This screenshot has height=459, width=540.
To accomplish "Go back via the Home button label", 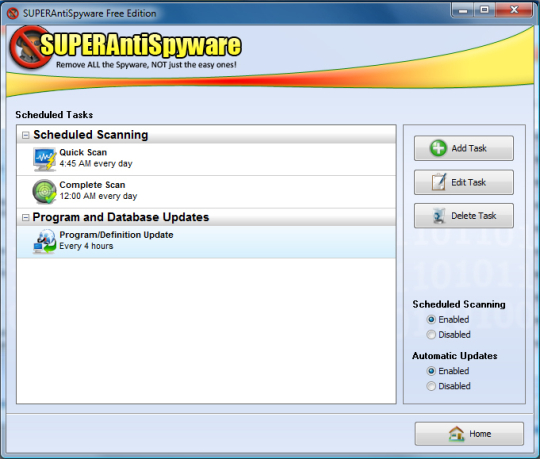I will (x=480, y=434).
